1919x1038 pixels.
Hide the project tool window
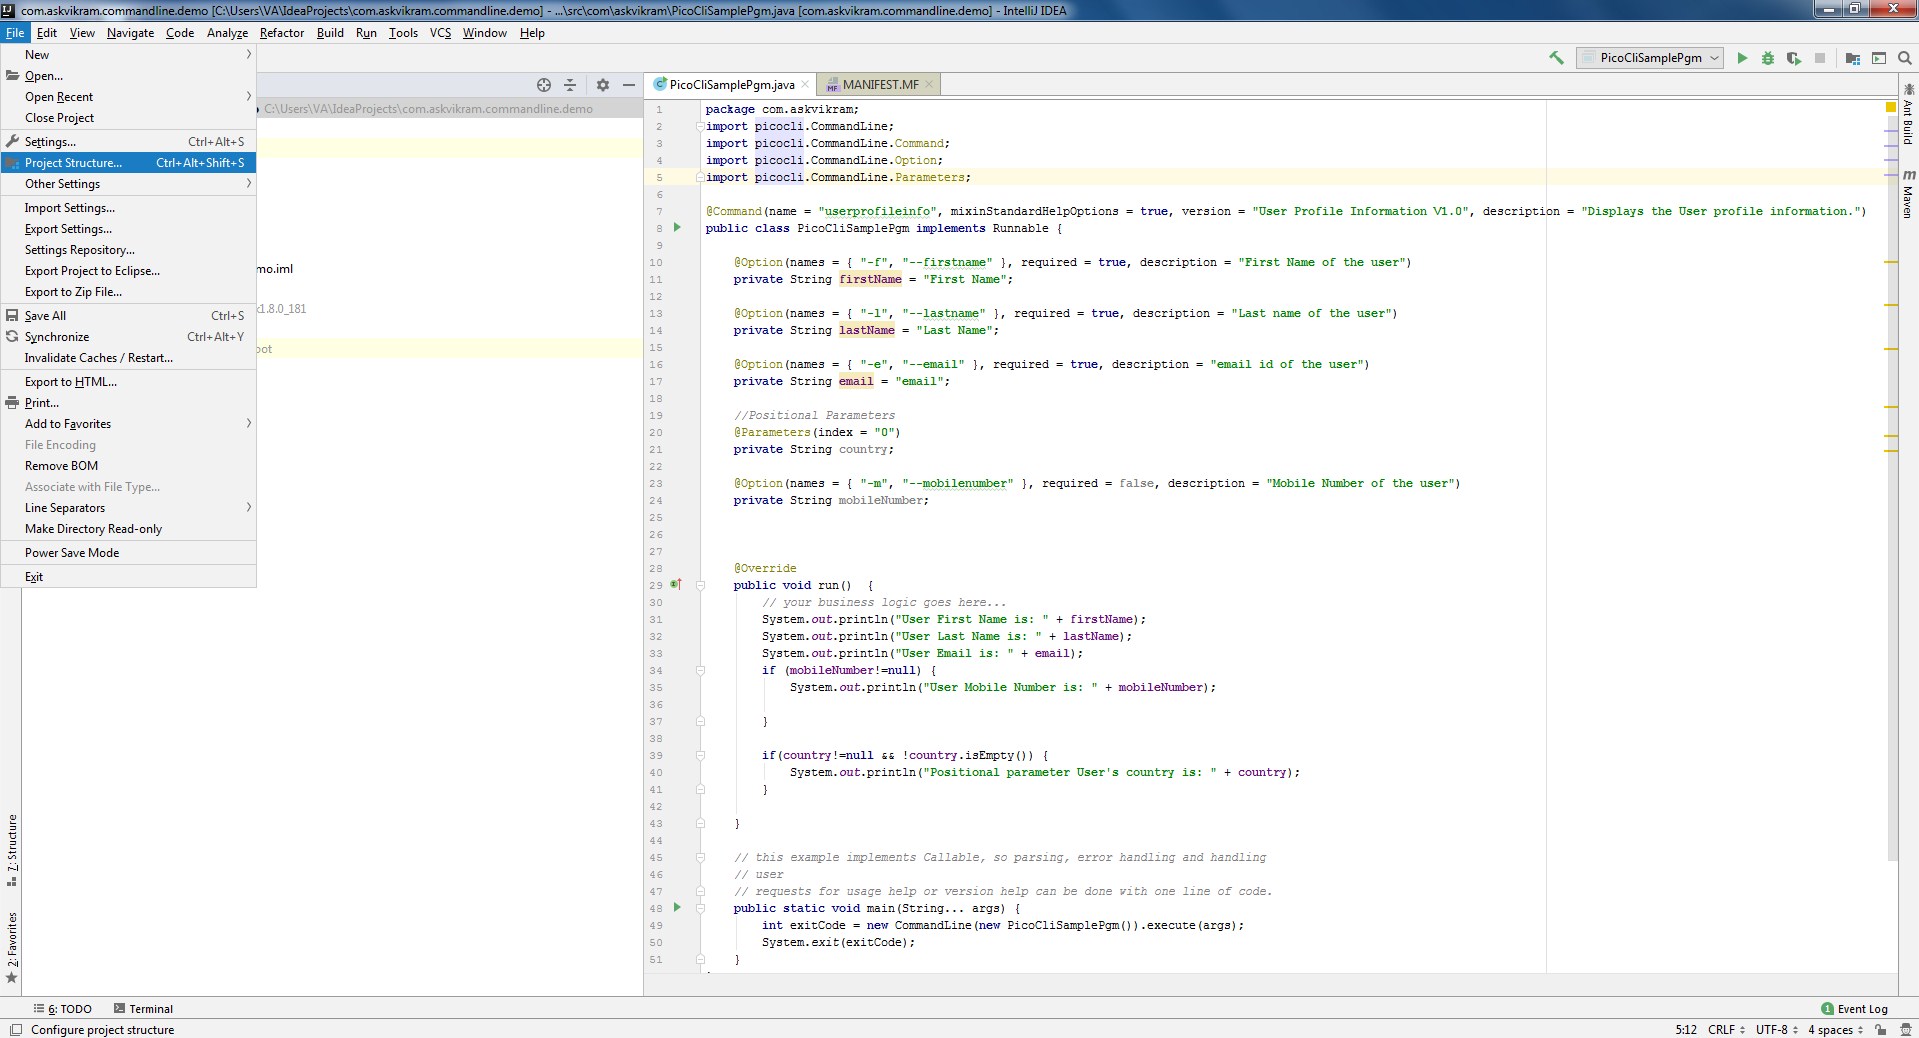coord(629,85)
